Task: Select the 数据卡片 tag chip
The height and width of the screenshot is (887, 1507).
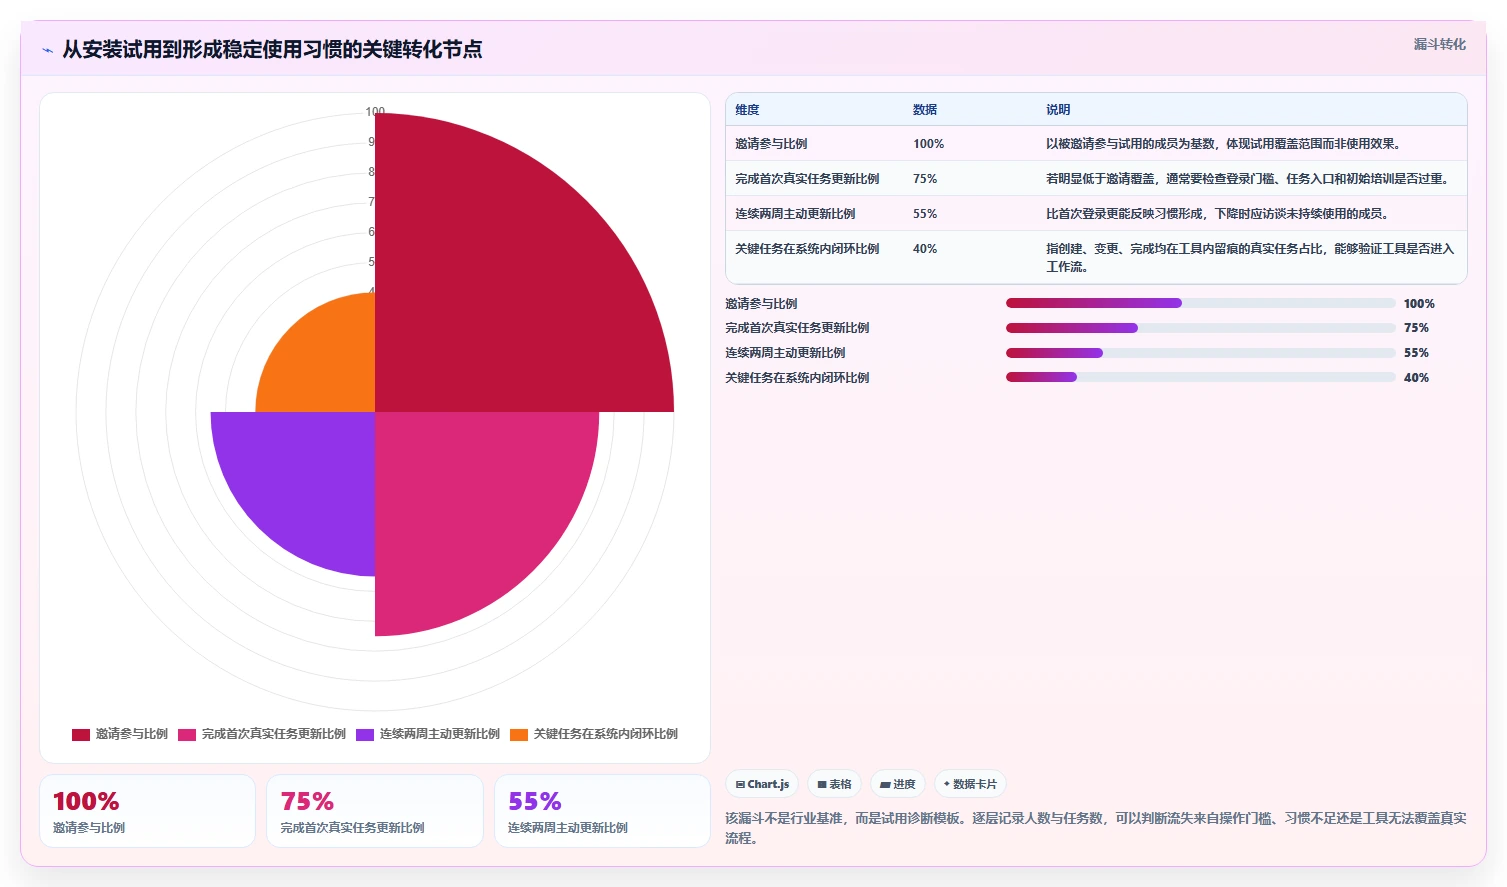Action: (970, 784)
